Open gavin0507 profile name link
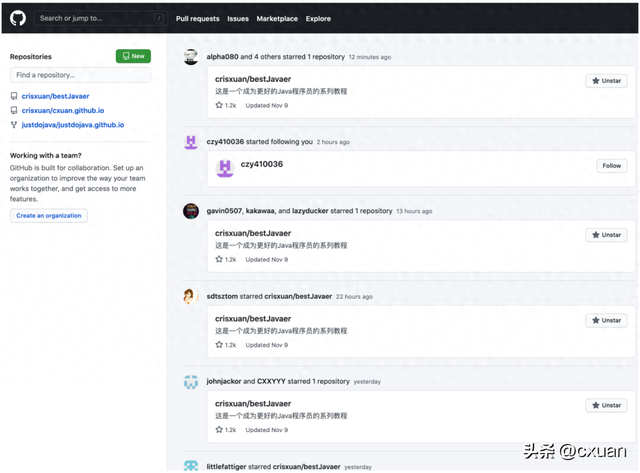The image size is (640, 473). click(224, 211)
